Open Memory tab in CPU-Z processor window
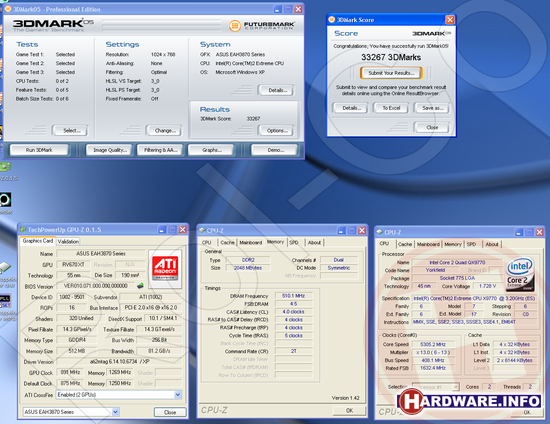The height and width of the screenshot is (424, 550). click(x=453, y=244)
